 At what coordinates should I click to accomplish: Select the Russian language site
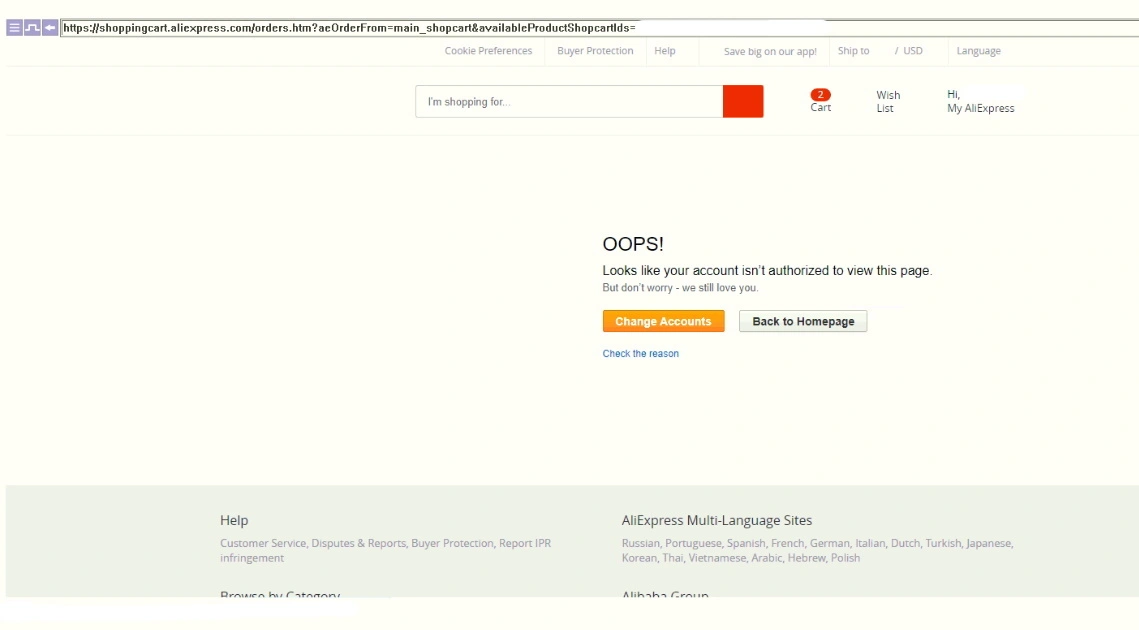click(640, 543)
